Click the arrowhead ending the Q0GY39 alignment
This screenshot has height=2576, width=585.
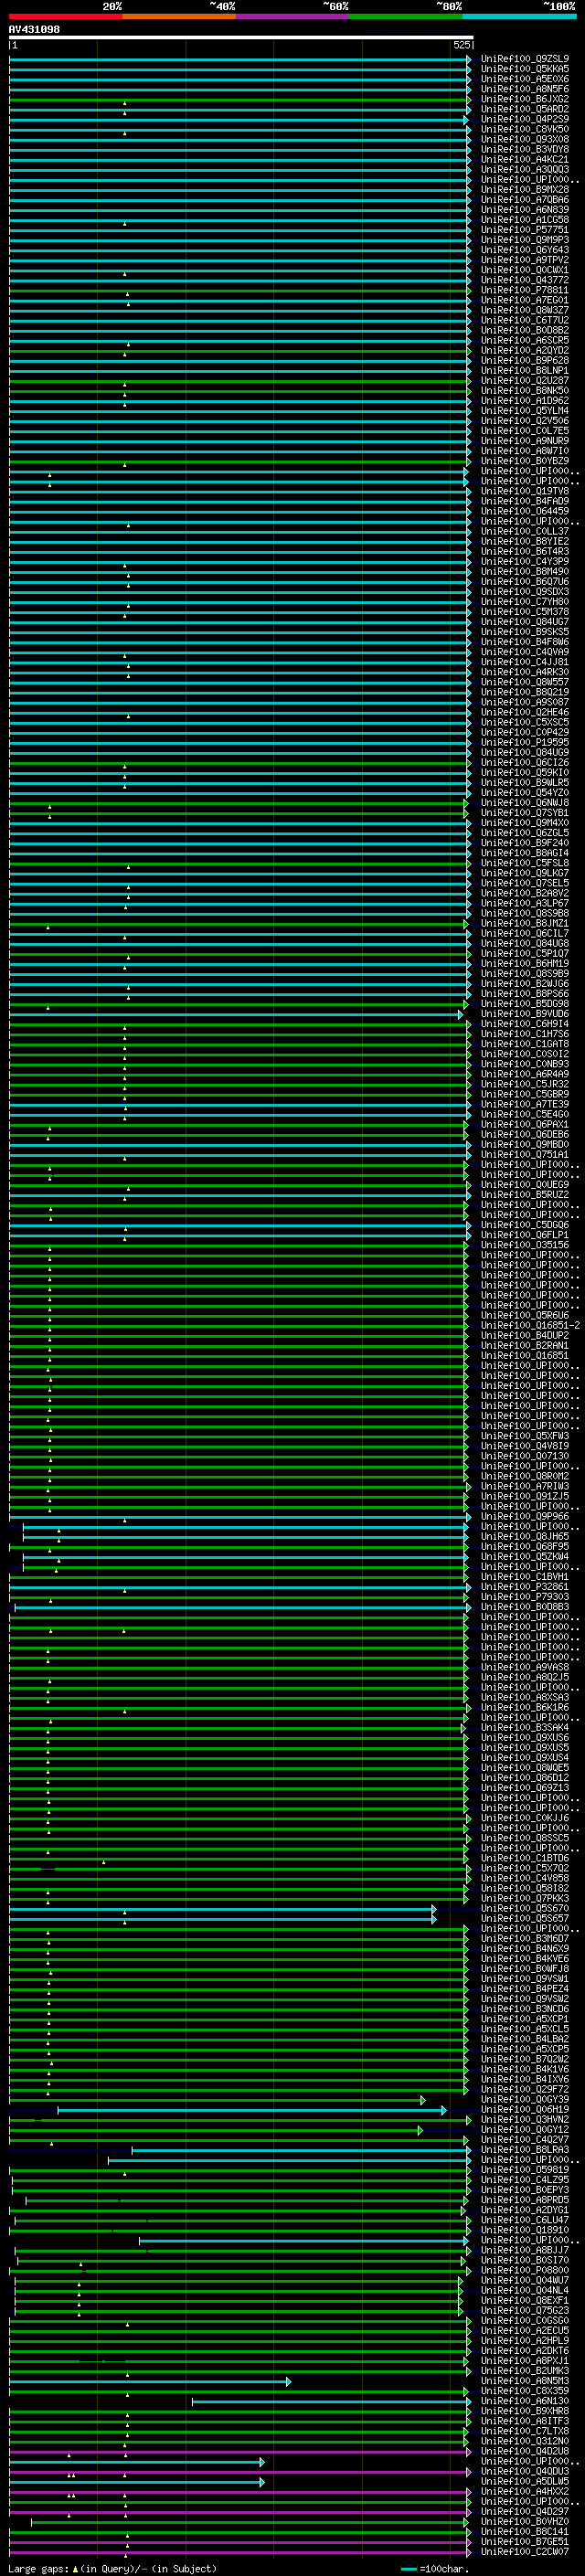tap(422, 2100)
